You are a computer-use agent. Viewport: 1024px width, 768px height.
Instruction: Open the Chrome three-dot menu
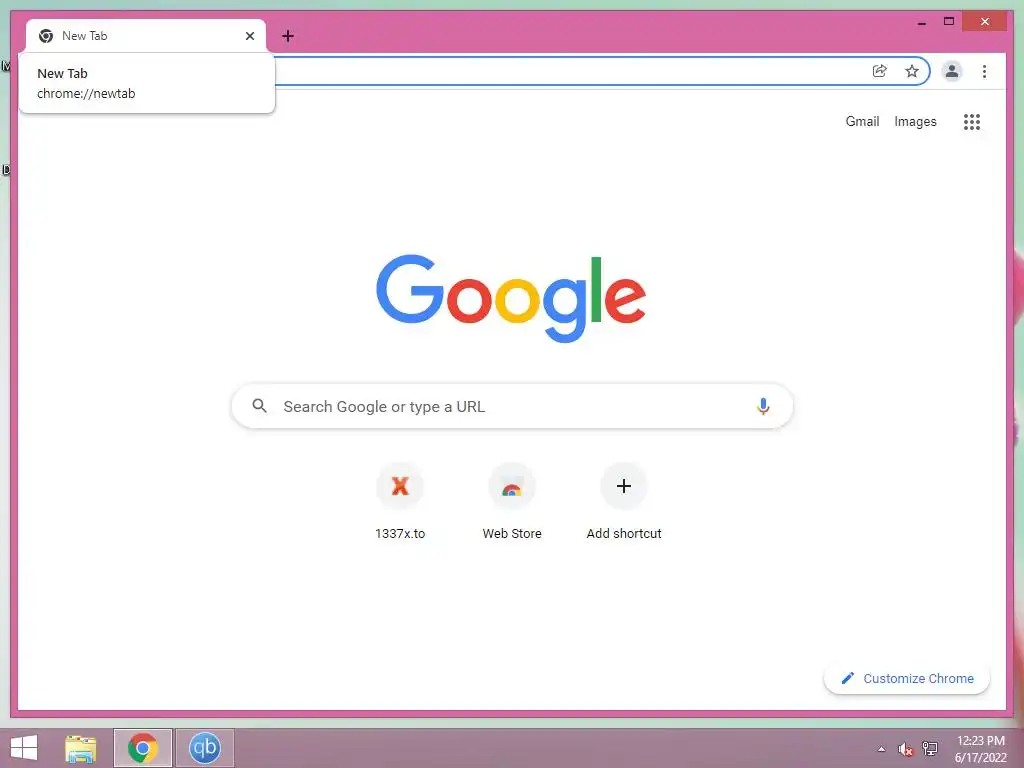(984, 71)
